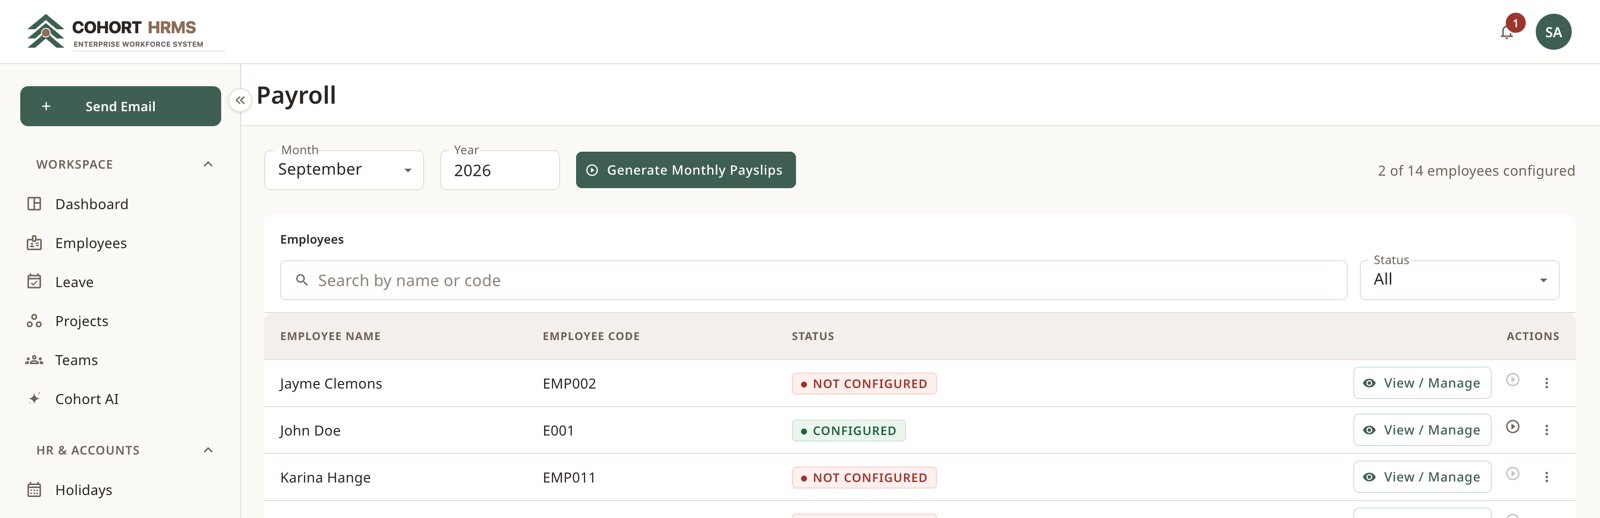
Task: Click the EMPLOYEE CODE column header
Action: [591, 337]
